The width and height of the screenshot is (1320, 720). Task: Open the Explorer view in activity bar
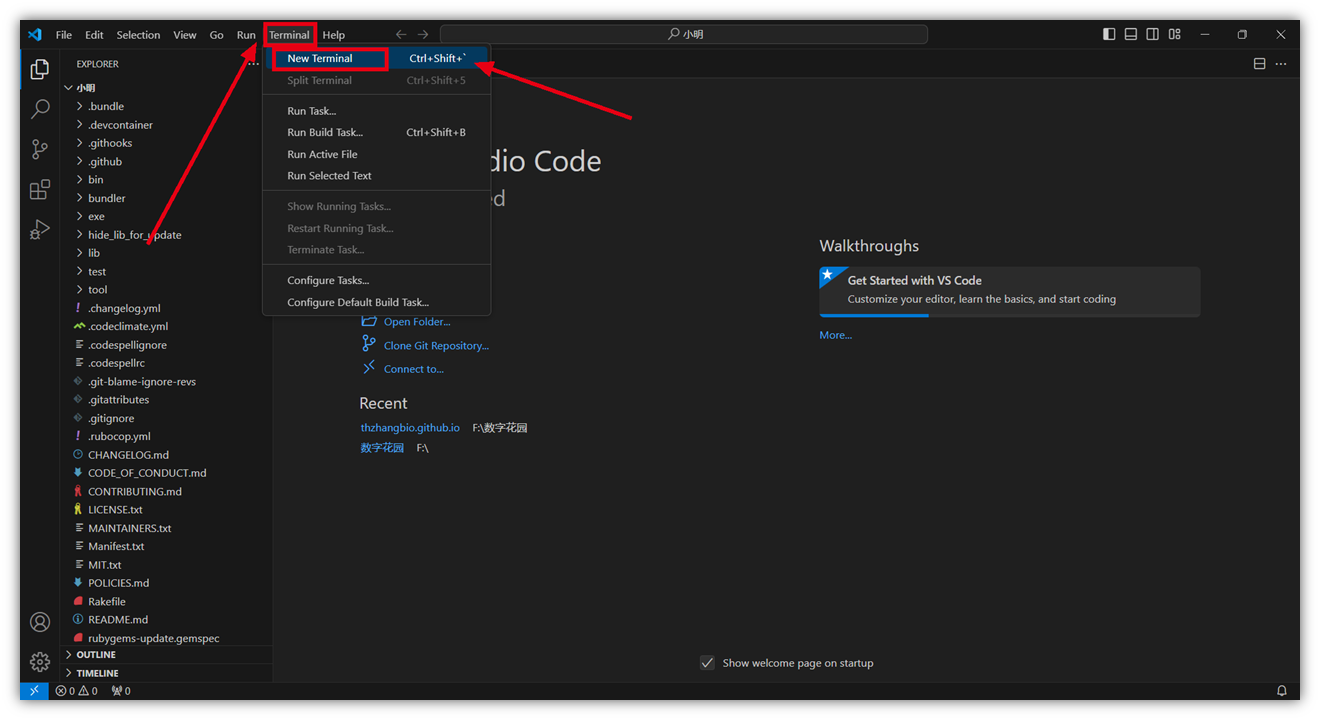(x=40, y=69)
